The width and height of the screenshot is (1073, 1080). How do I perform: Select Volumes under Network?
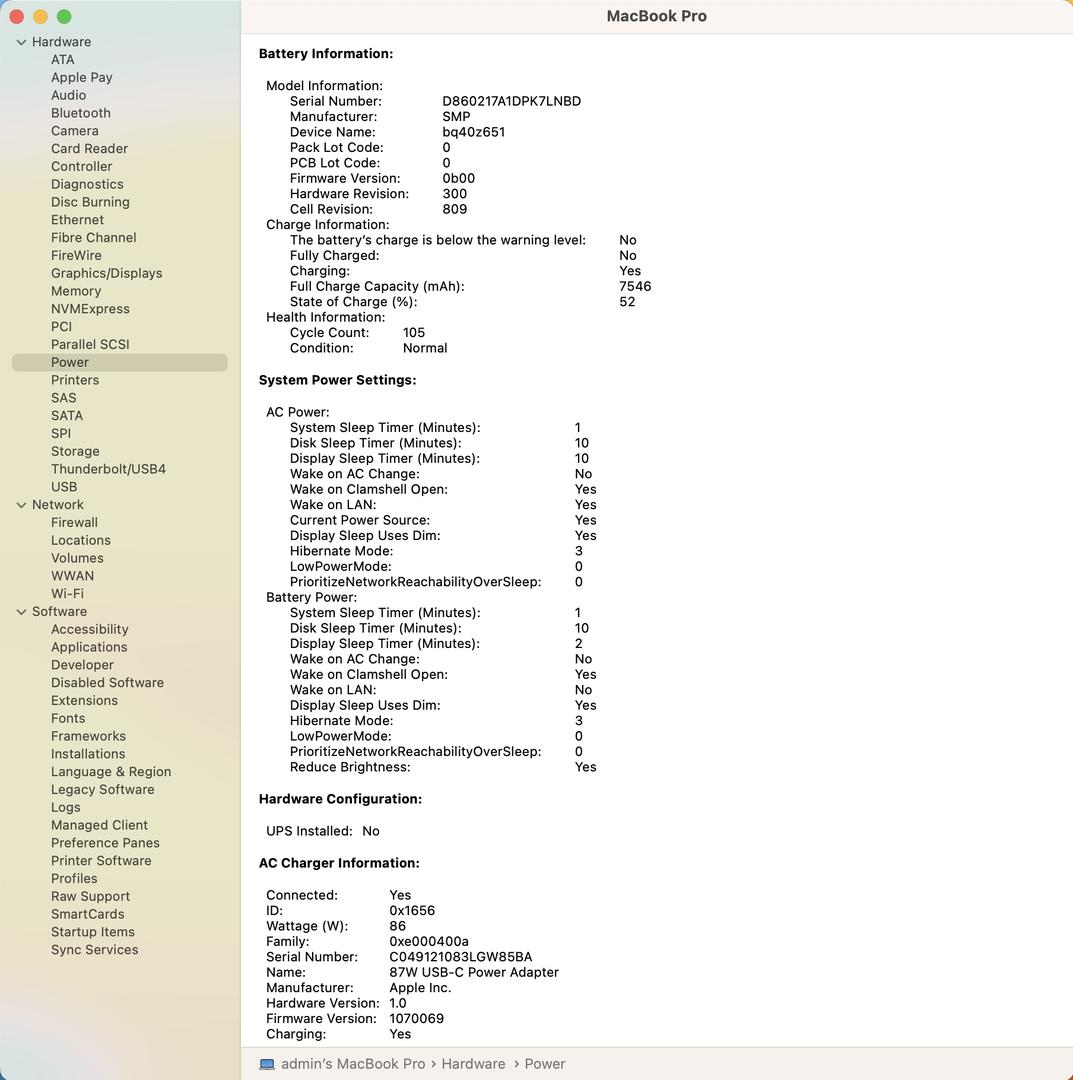[77, 559]
